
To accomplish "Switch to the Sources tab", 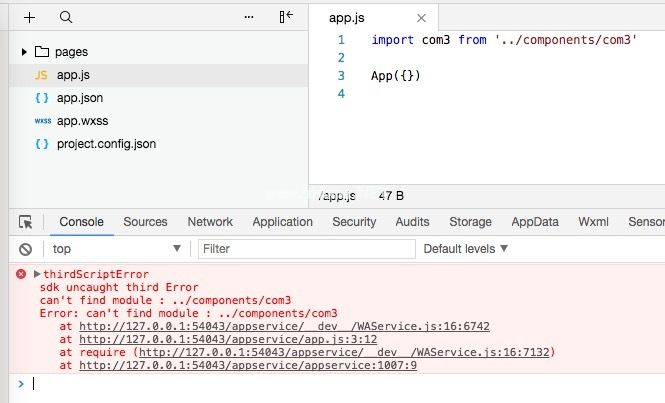I will click(145, 222).
